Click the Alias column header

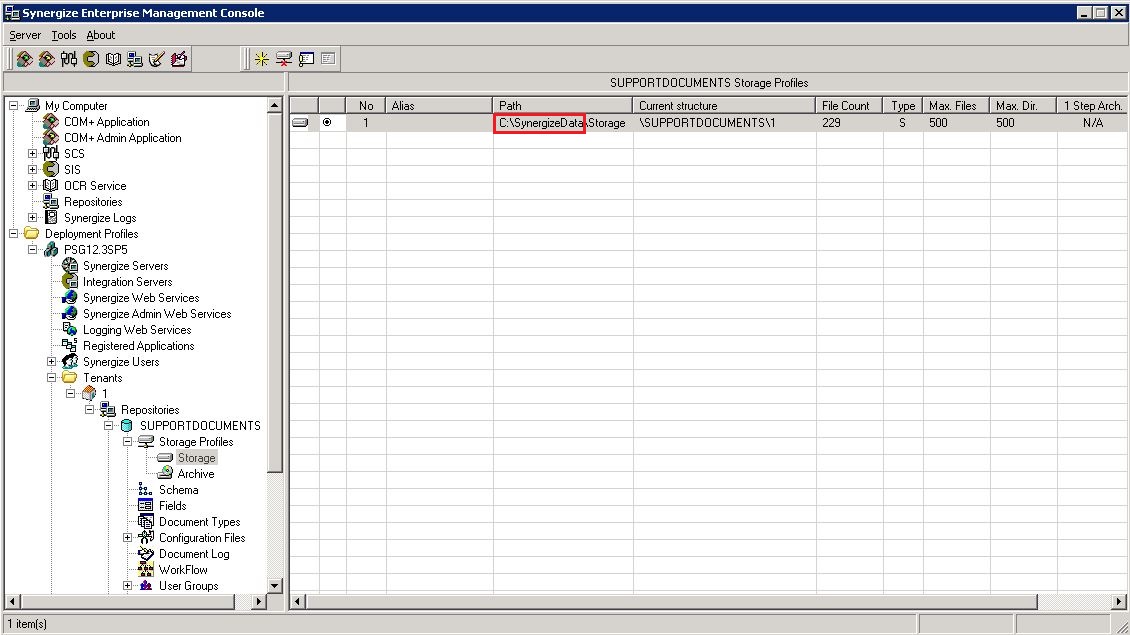pyautogui.click(x=439, y=106)
